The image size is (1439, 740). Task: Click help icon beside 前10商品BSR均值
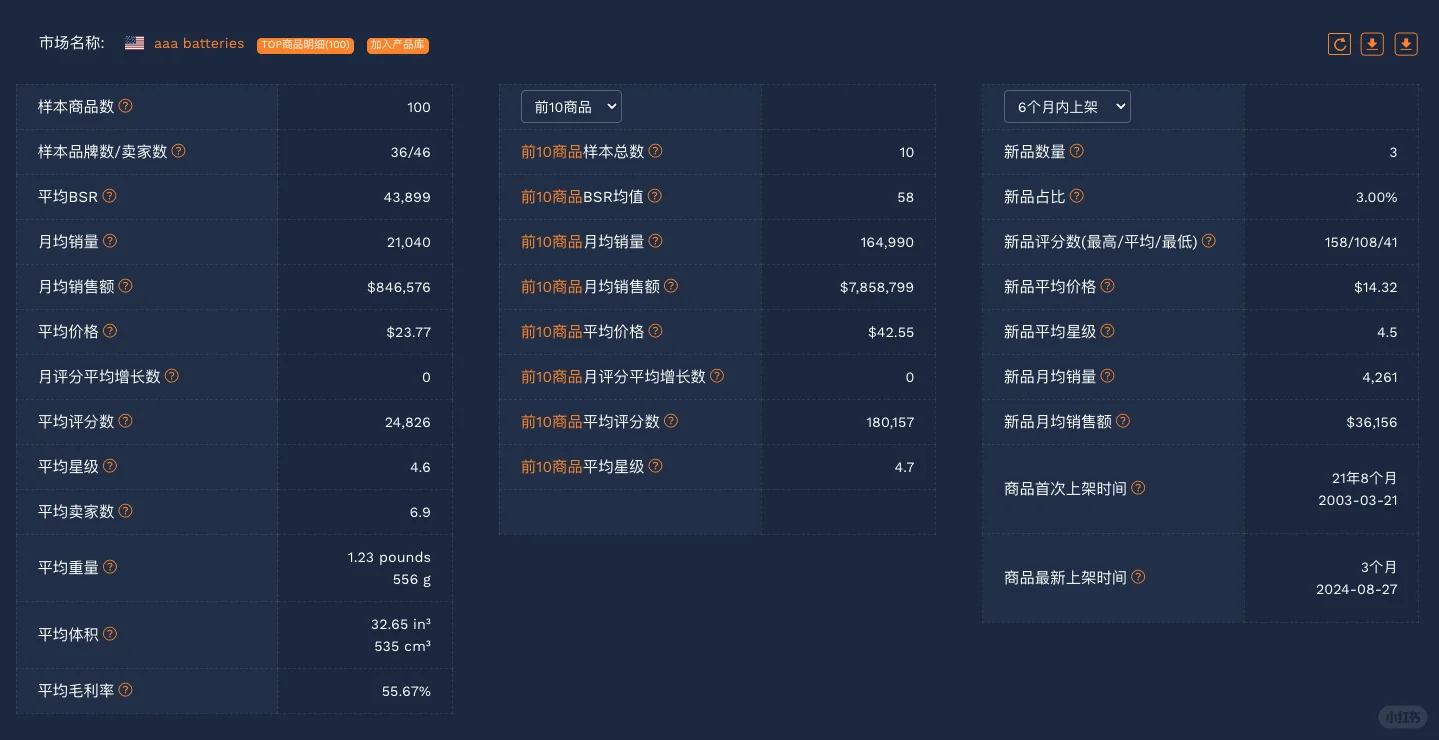655,196
